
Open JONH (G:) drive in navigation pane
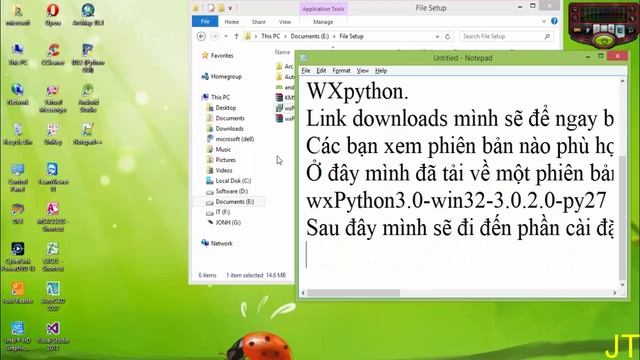224,222
